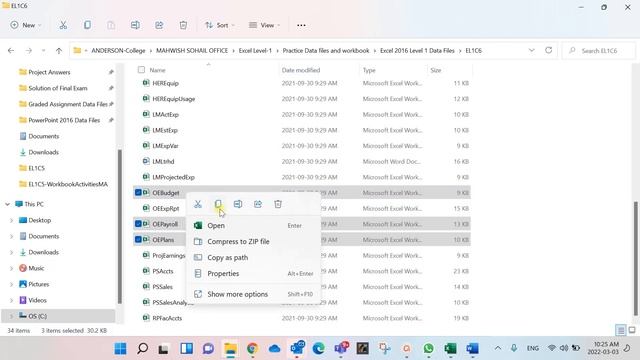Choose Open in the context menu
This screenshot has width=640, height=360.
click(253, 225)
